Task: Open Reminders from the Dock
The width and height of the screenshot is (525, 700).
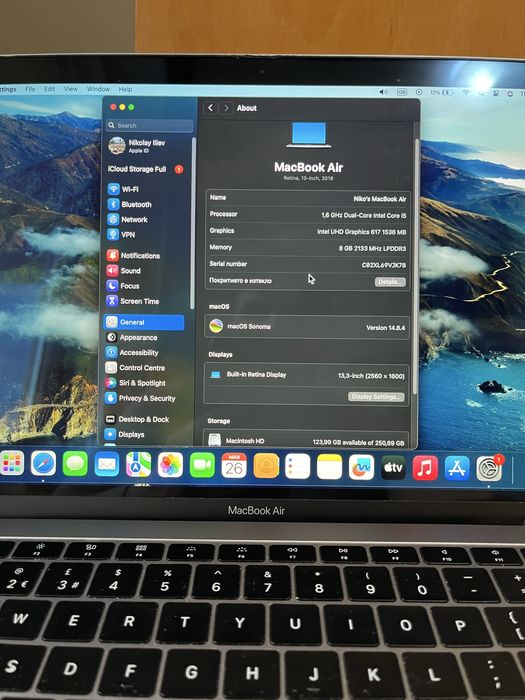Action: (x=297, y=467)
